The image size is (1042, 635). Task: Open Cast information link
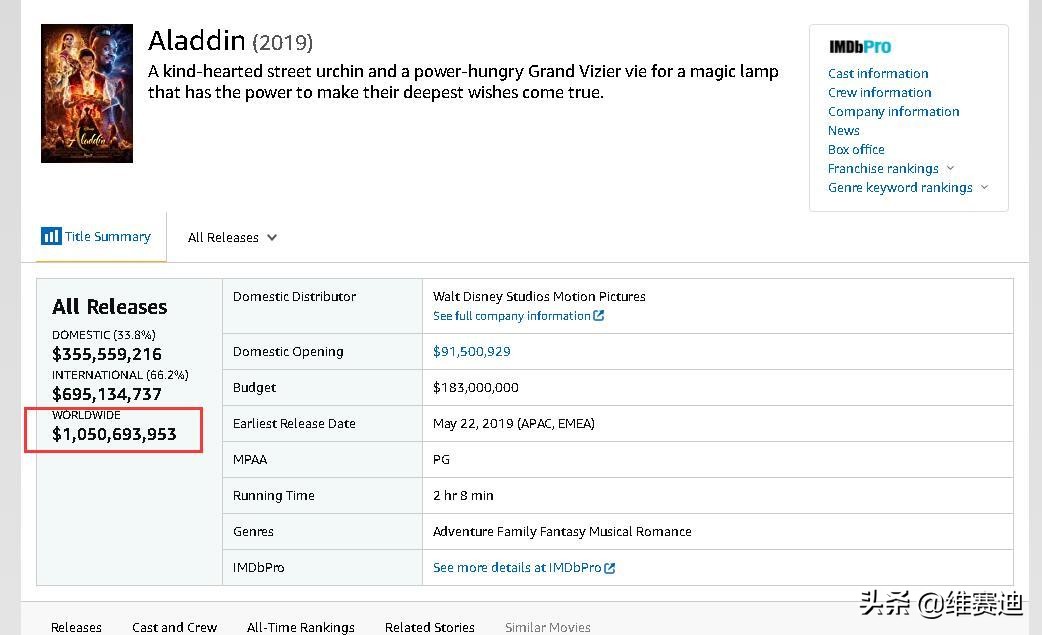pyautogui.click(x=878, y=73)
